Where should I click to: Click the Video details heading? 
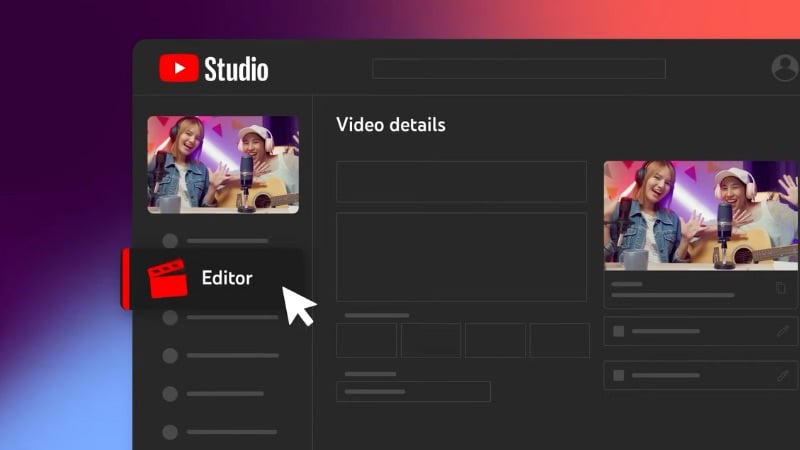(x=391, y=125)
